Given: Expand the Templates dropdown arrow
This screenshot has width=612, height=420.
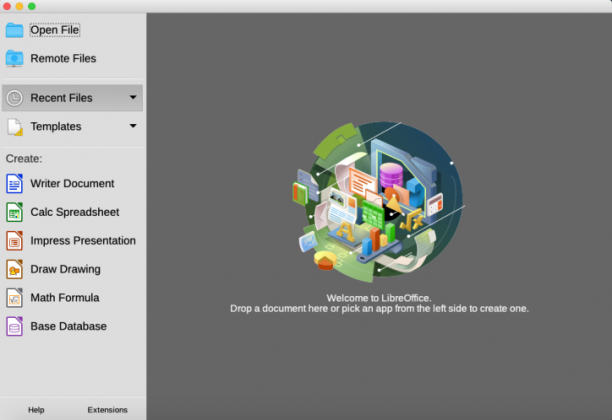Looking at the screenshot, I should pos(133,126).
